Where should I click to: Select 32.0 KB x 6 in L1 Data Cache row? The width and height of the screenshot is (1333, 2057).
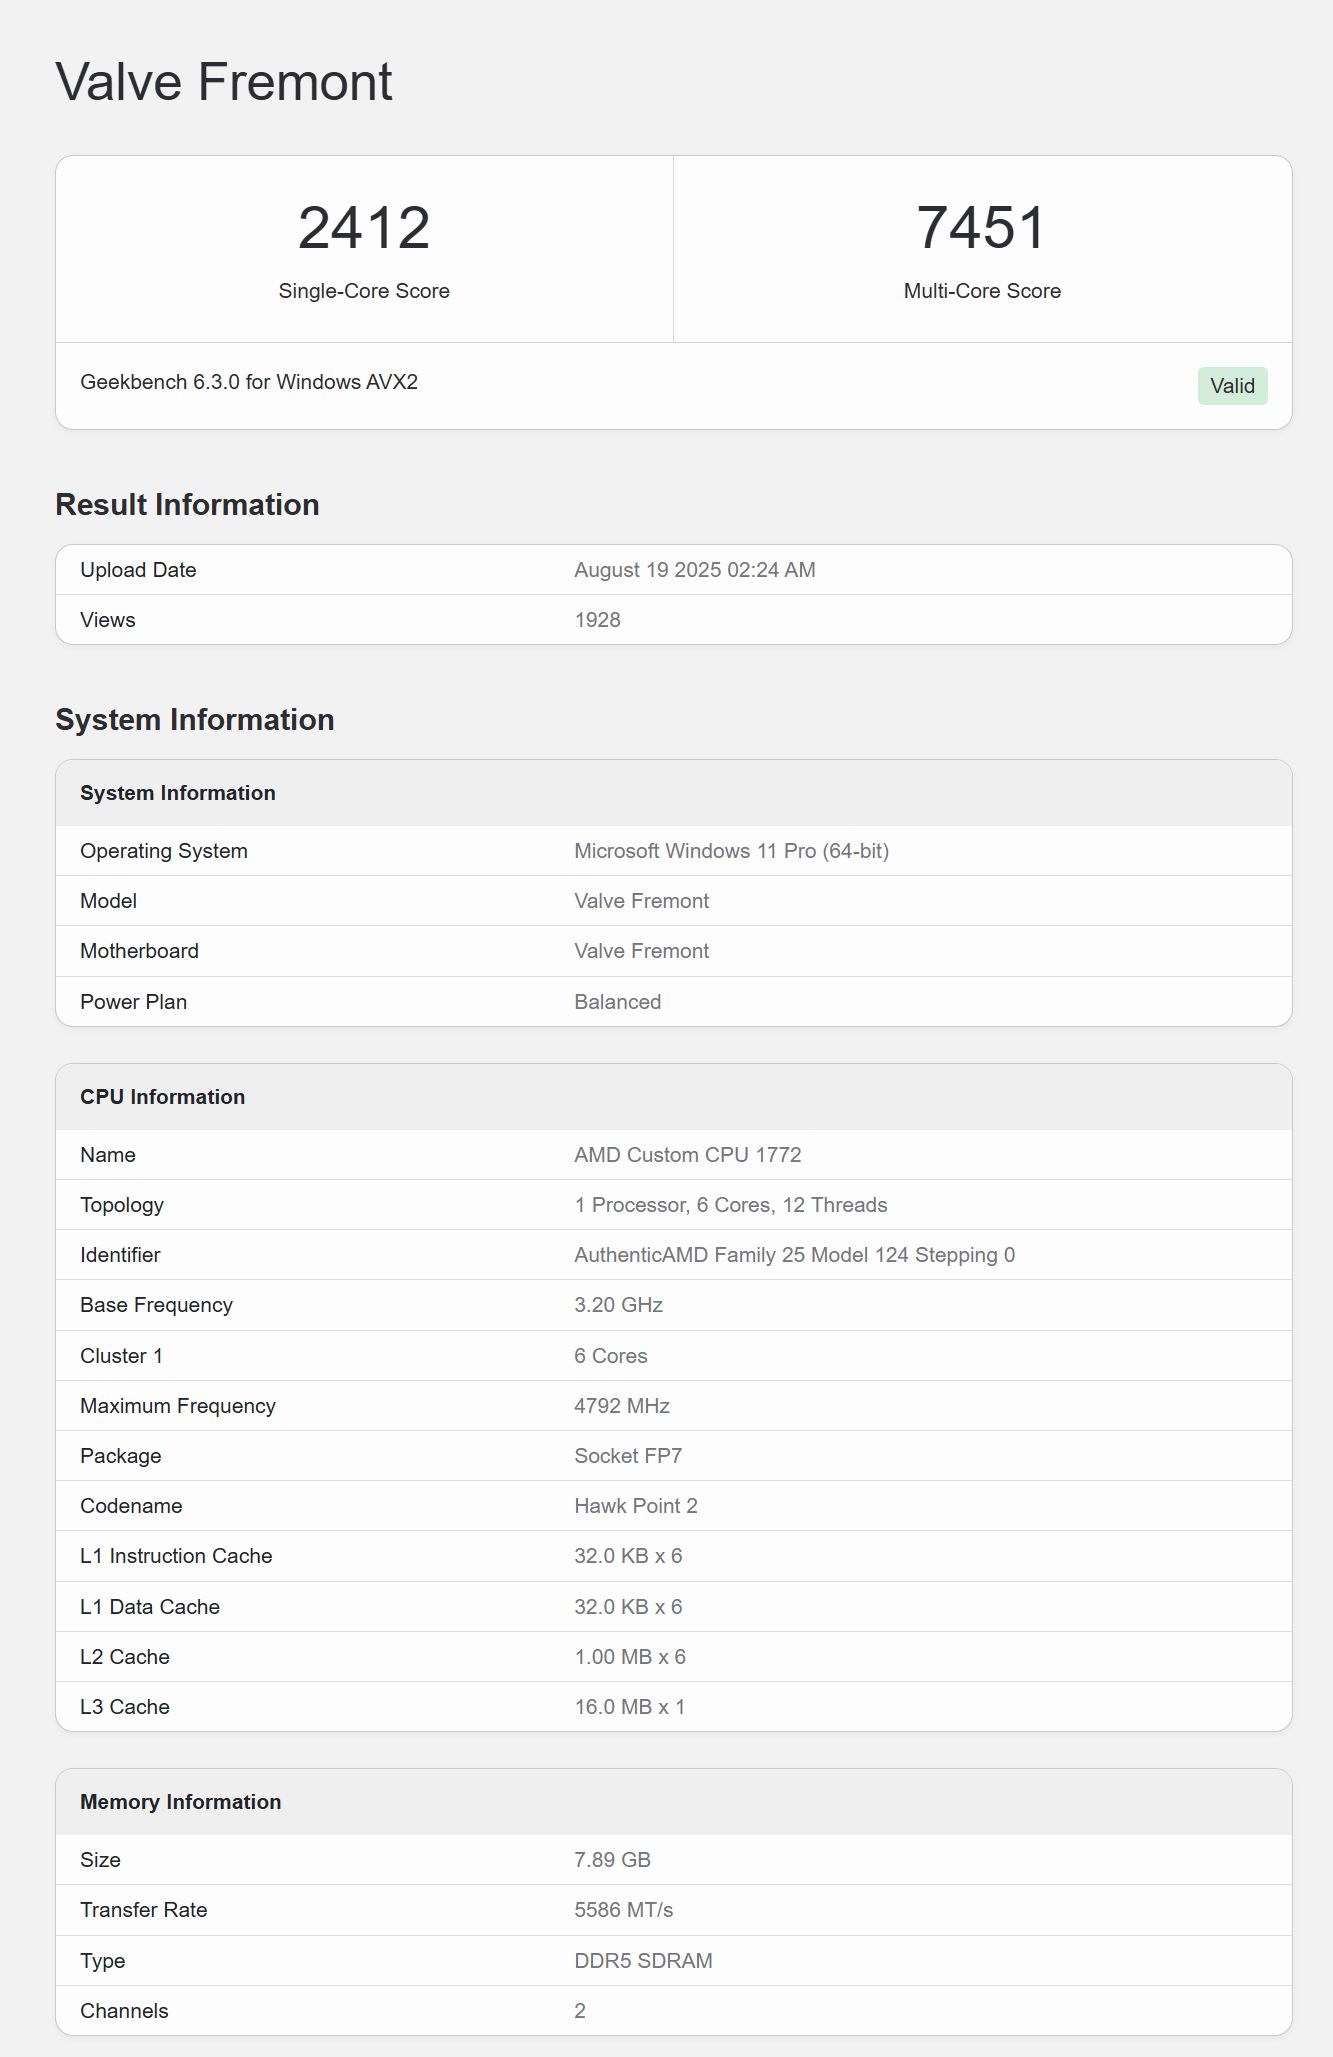(x=628, y=1607)
